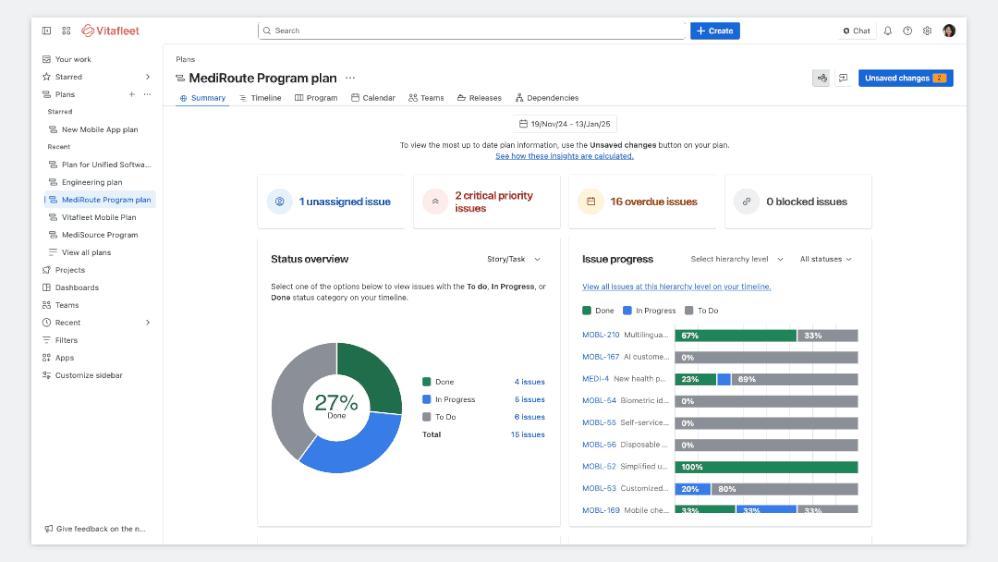The height and width of the screenshot is (562, 998).
Task: Open the MOBL-167 issue link
Action: [x=600, y=357]
